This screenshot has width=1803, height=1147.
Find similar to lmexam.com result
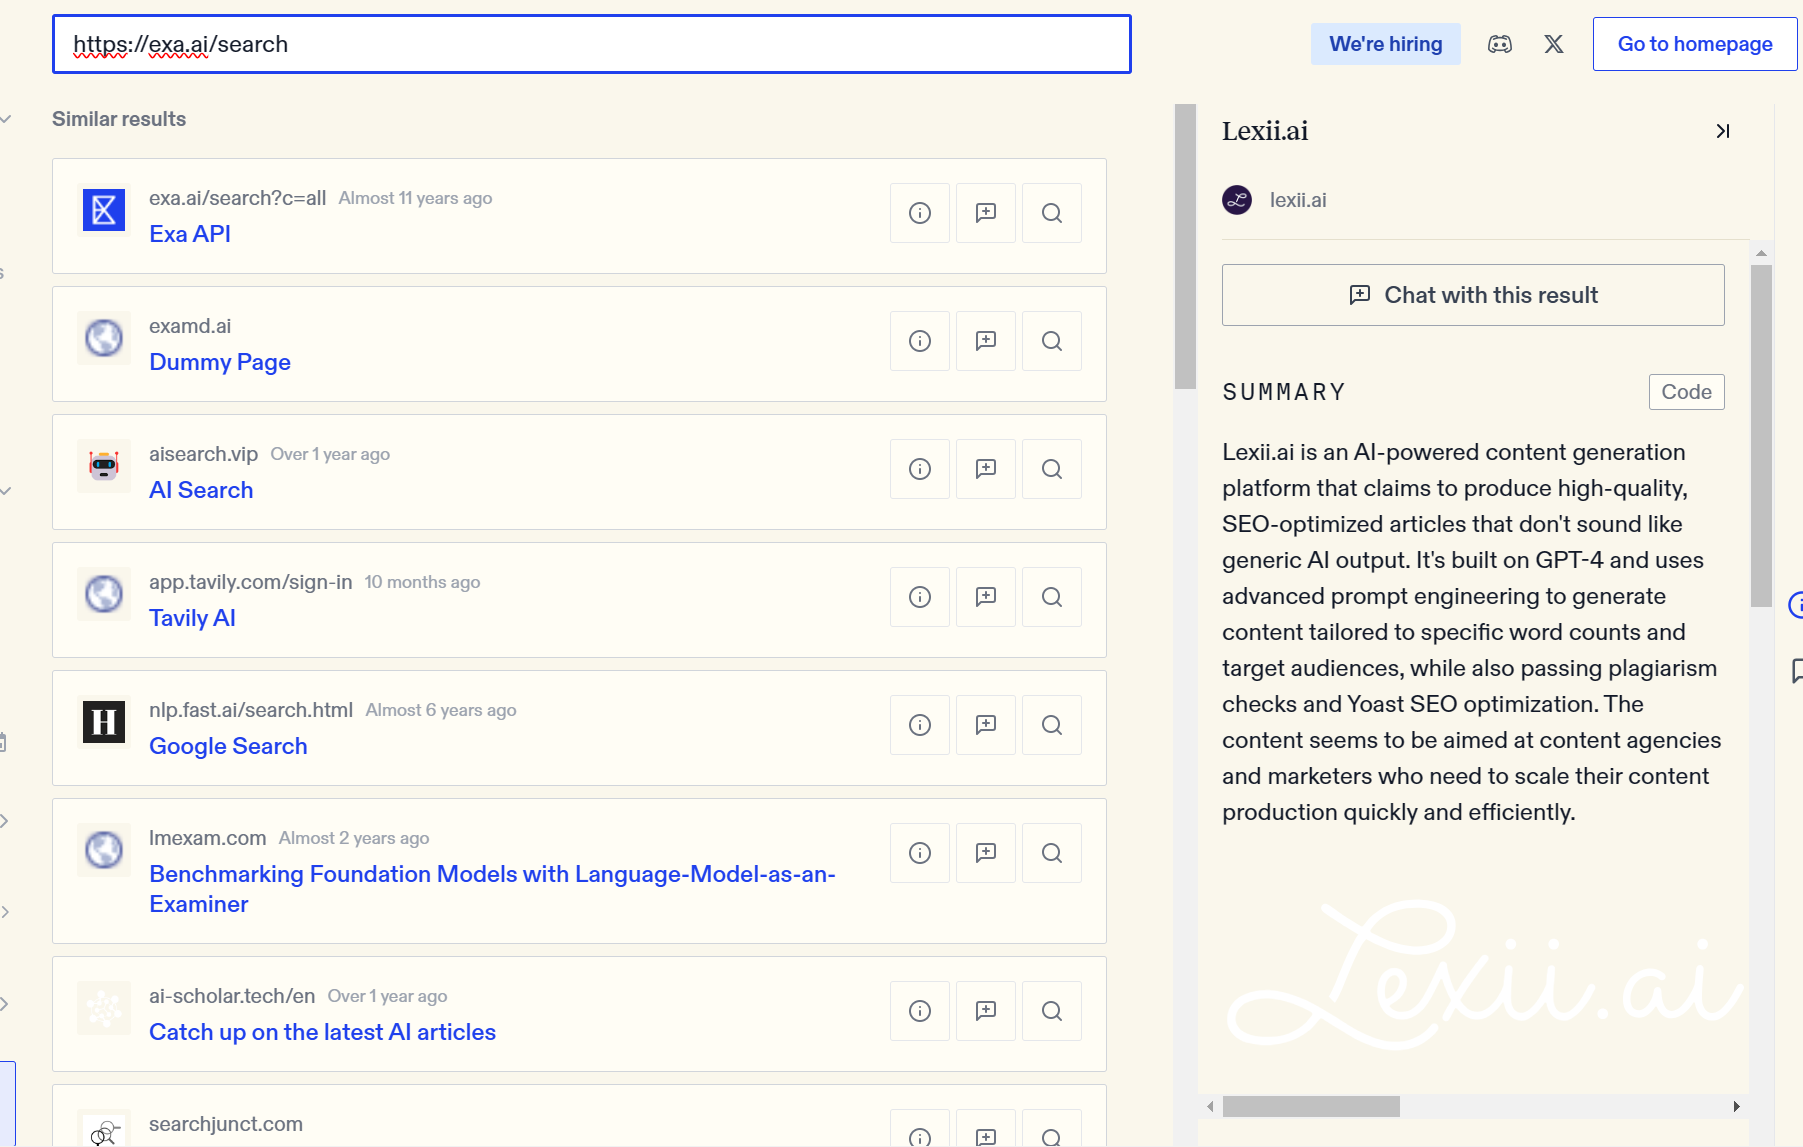pyautogui.click(x=1052, y=853)
